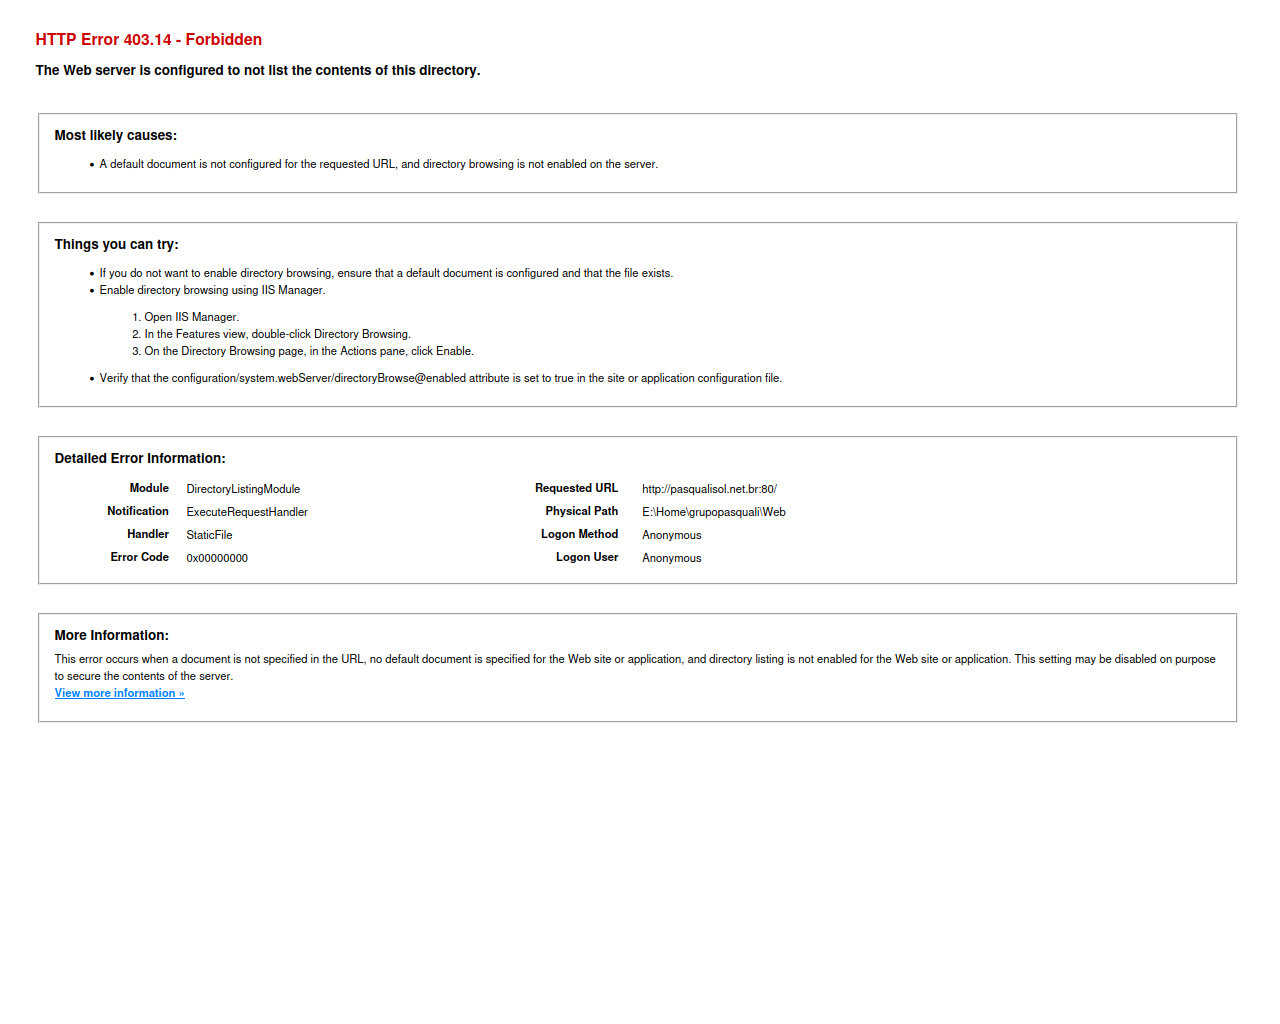Click the More Information heading
1280x1024 pixels.
point(112,635)
